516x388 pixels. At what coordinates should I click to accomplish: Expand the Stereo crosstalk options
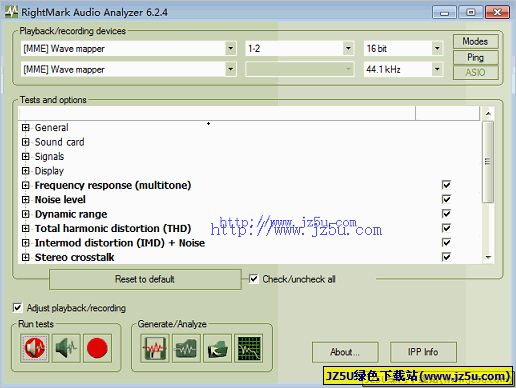pos(26,257)
